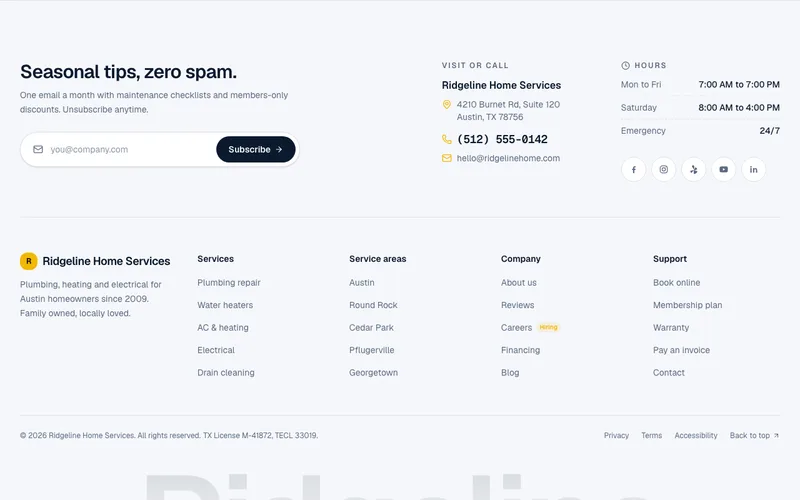Viewport: 800px width, 500px height.
Task: Open the Instagram social icon
Action: tap(663, 169)
